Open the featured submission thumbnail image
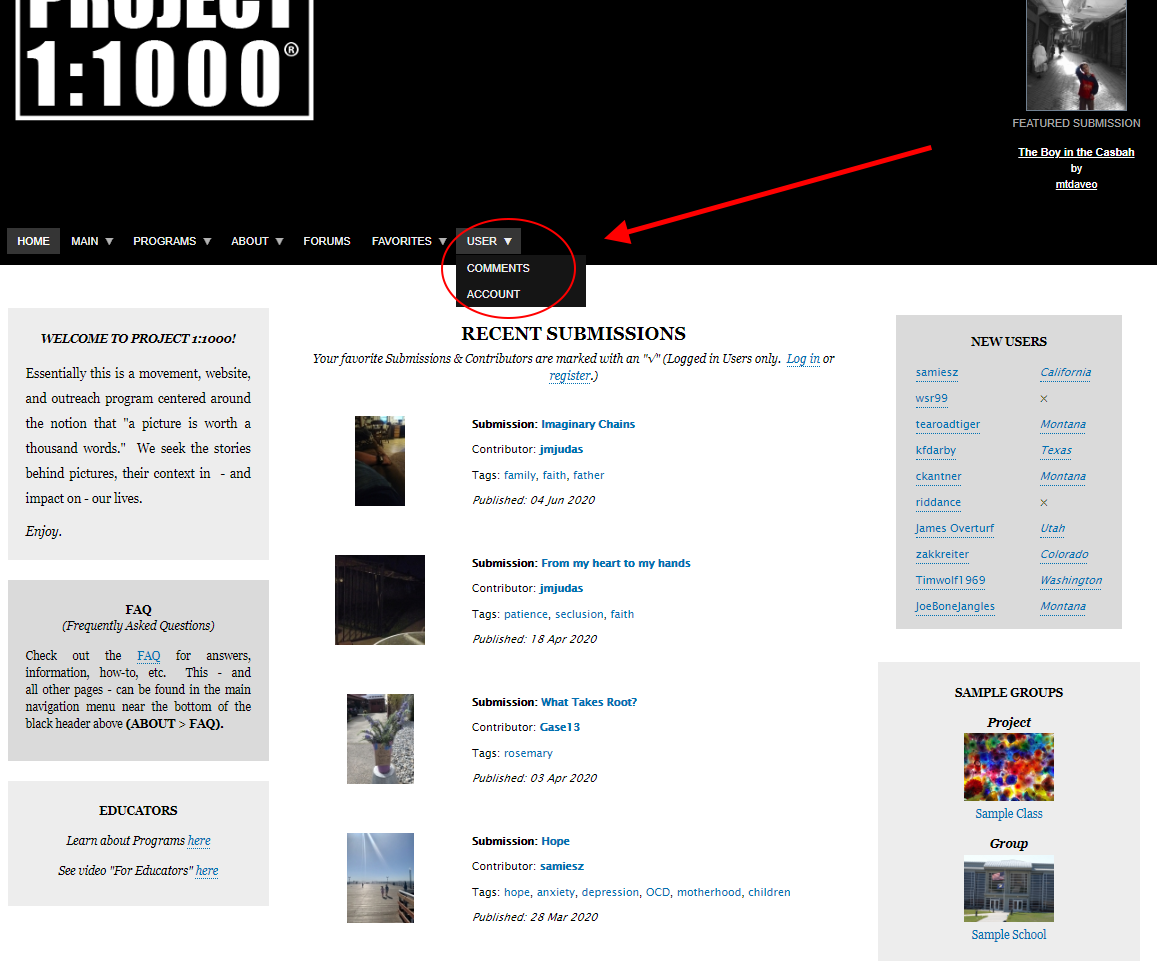Image resolution: width=1157 pixels, height=961 pixels. (1076, 55)
